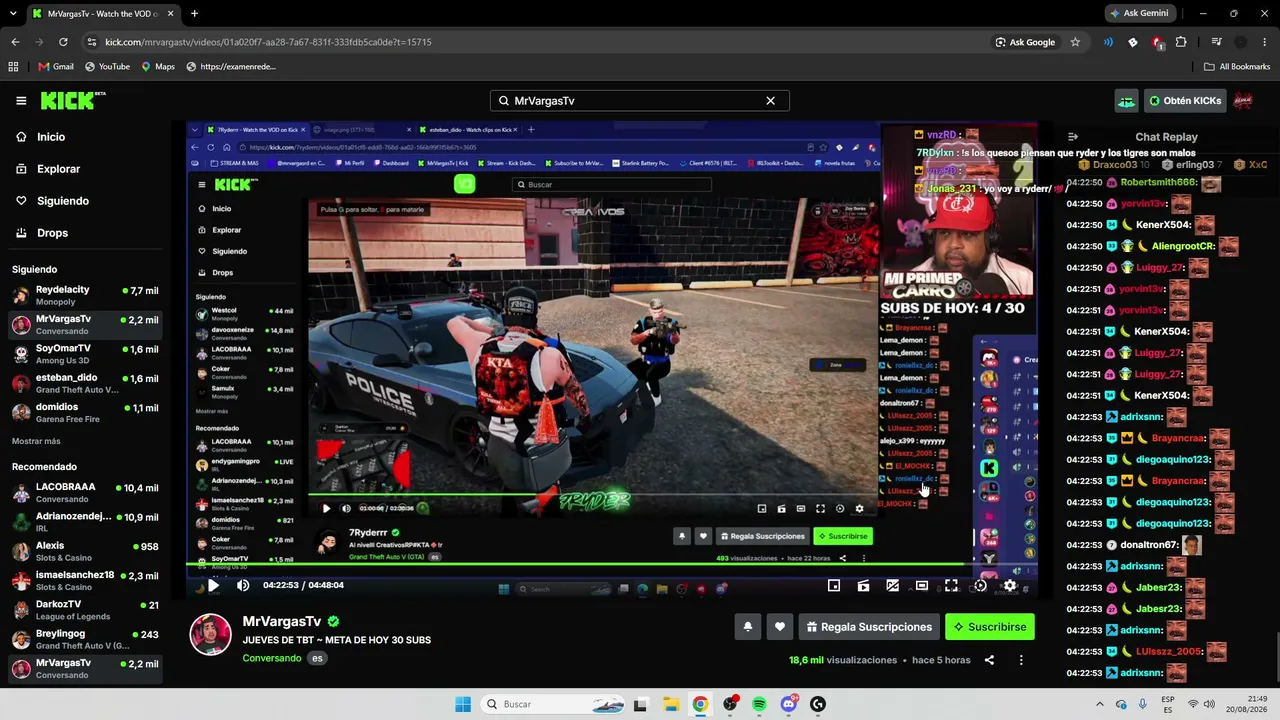Click the MrVargasTv channel avatar below the video
The width and height of the screenshot is (1280, 720).
pos(211,634)
